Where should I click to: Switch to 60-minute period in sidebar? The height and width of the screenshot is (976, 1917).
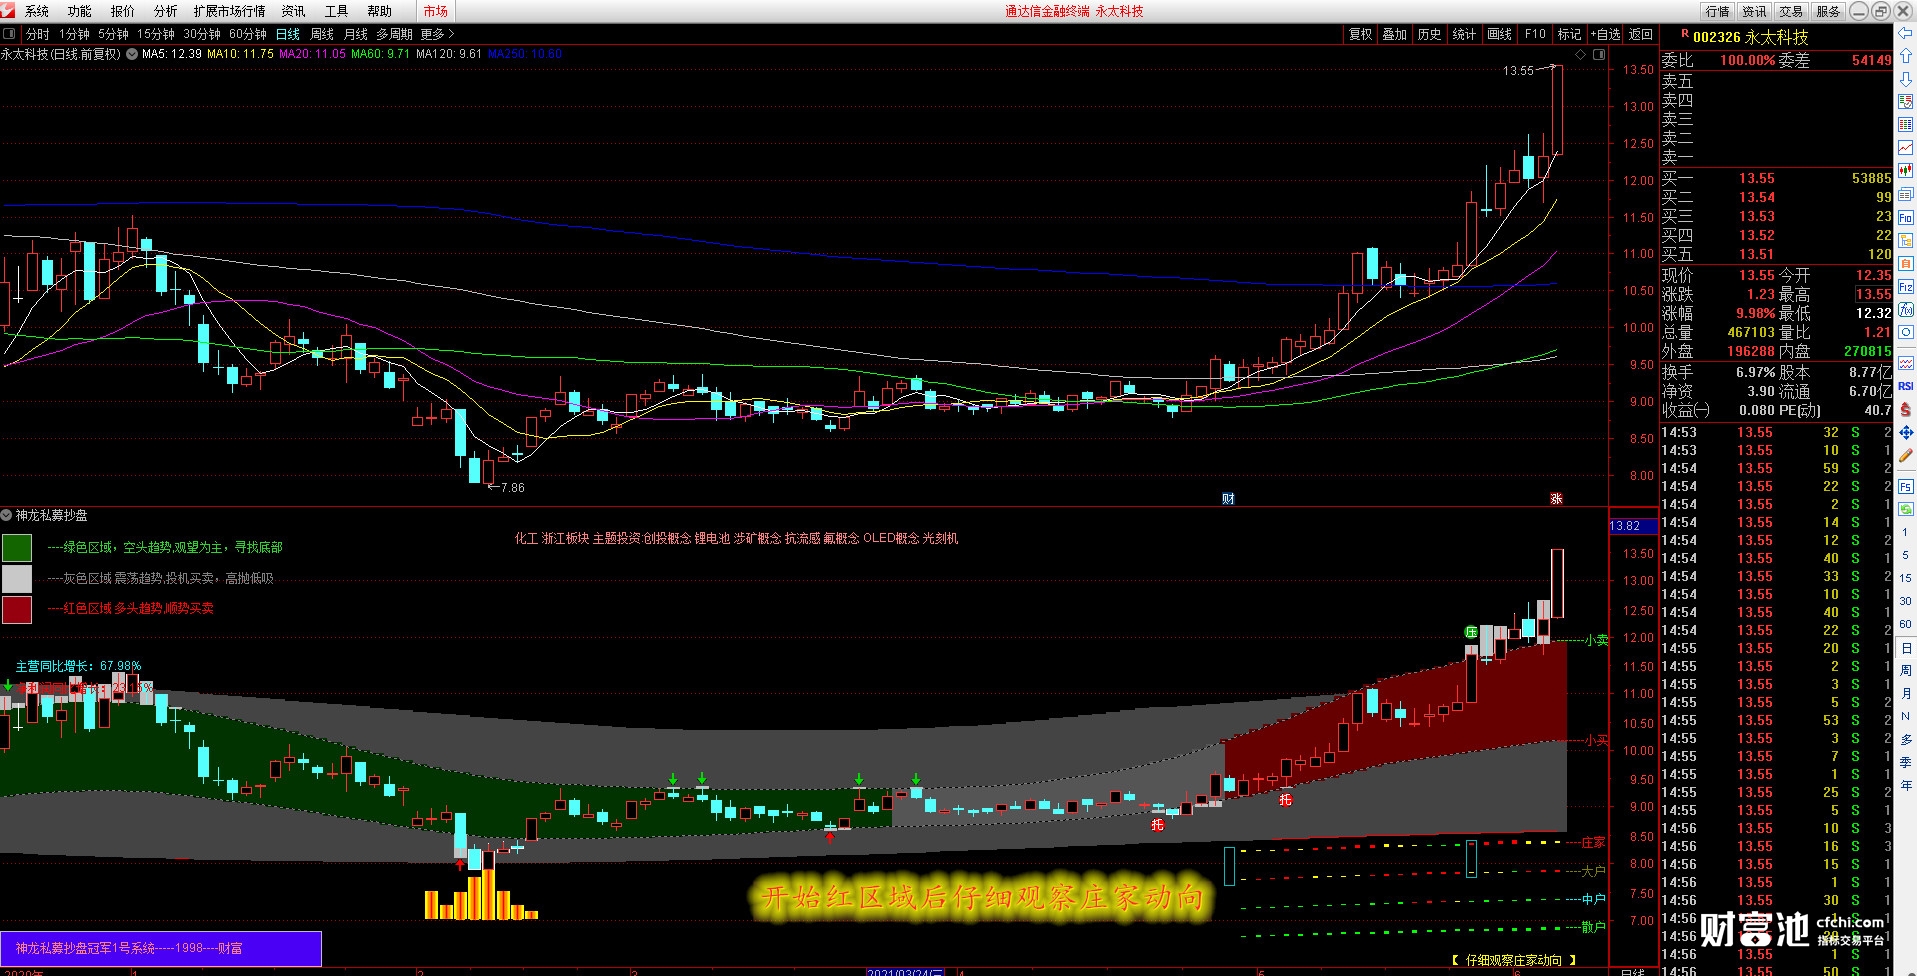tap(1904, 624)
